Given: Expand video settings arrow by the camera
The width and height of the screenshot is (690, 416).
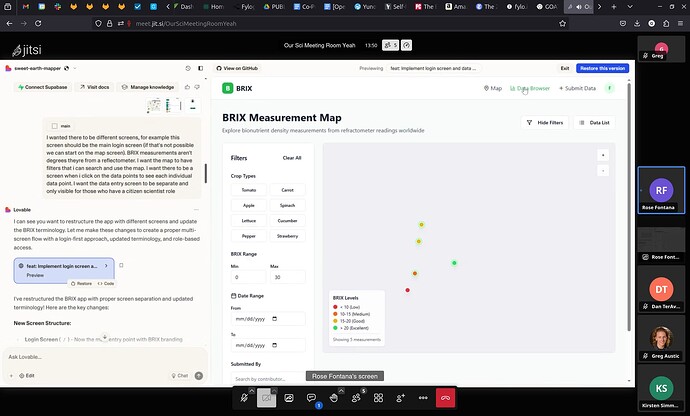Looking at the screenshot, I should 274,390.
